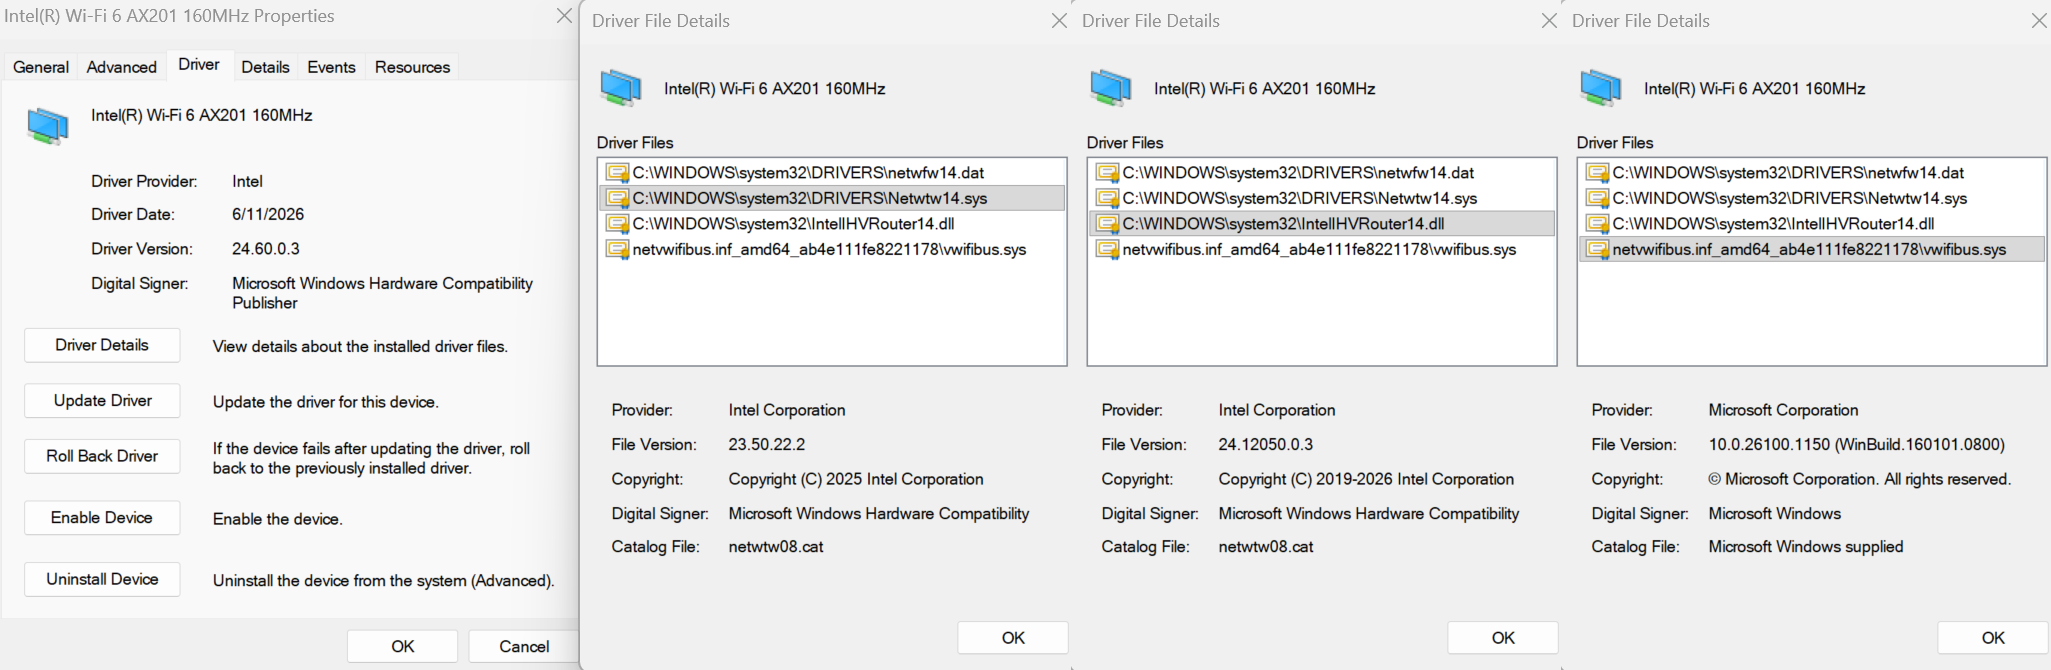Click Microsoft Windows supplied catalog text
The height and width of the screenshot is (670, 2051).
[x=1805, y=546]
